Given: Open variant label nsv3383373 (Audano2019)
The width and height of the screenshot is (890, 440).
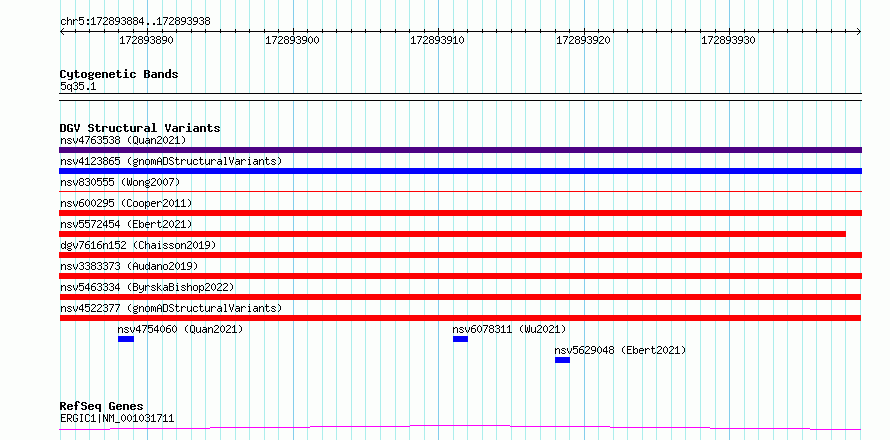Looking at the screenshot, I should [129, 266].
